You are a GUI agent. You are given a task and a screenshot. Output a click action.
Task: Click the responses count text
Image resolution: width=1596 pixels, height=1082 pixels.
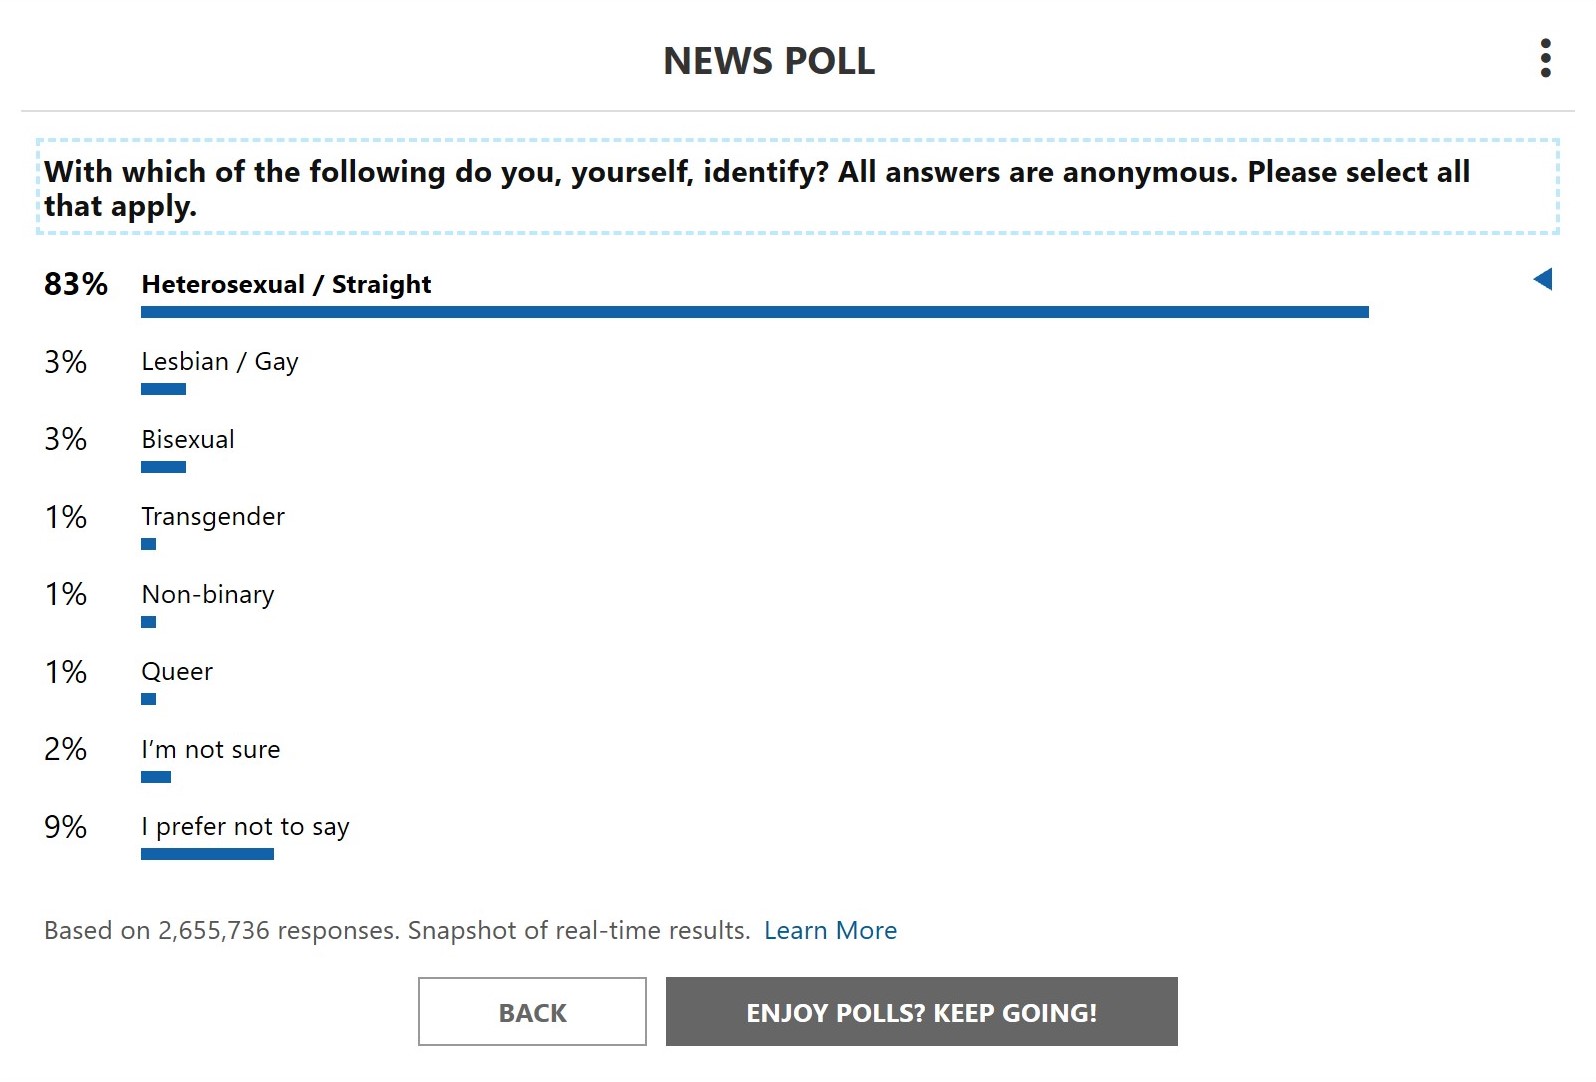pyautogui.click(x=397, y=931)
